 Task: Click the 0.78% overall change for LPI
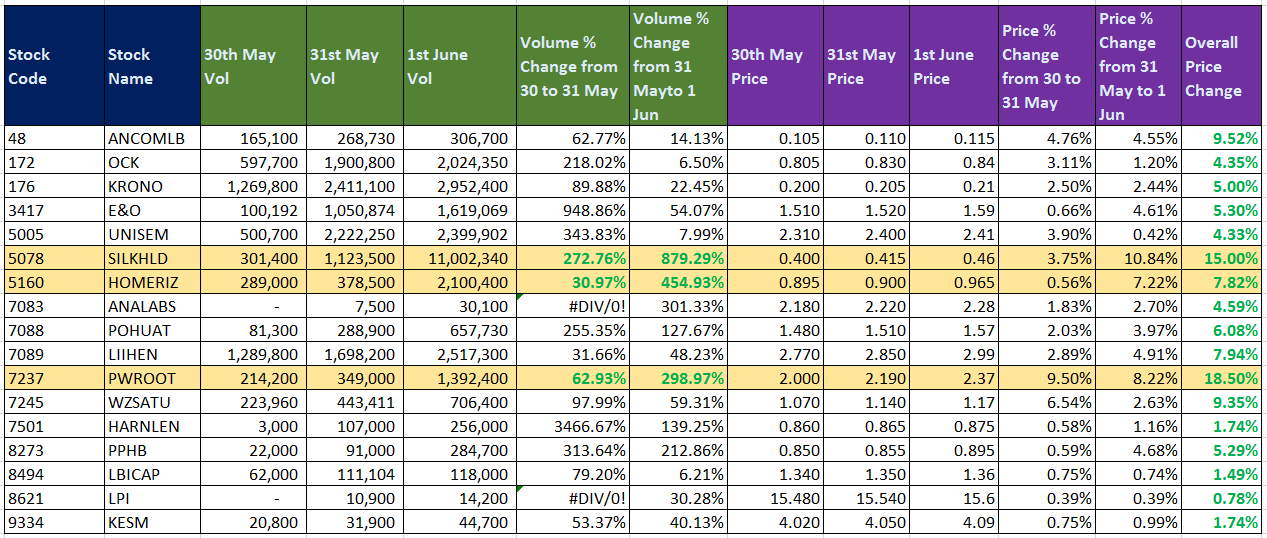pyautogui.click(x=1222, y=498)
